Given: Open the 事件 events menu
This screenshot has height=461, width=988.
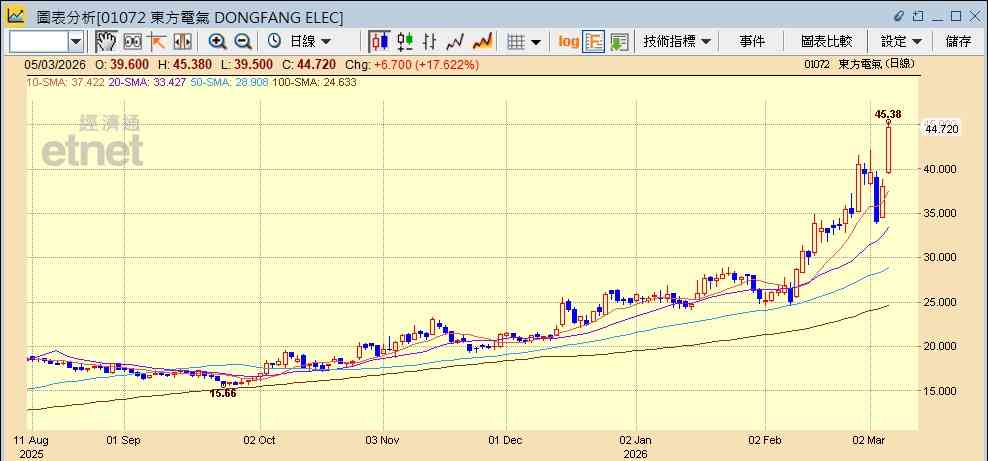Looking at the screenshot, I should (752, 42).
